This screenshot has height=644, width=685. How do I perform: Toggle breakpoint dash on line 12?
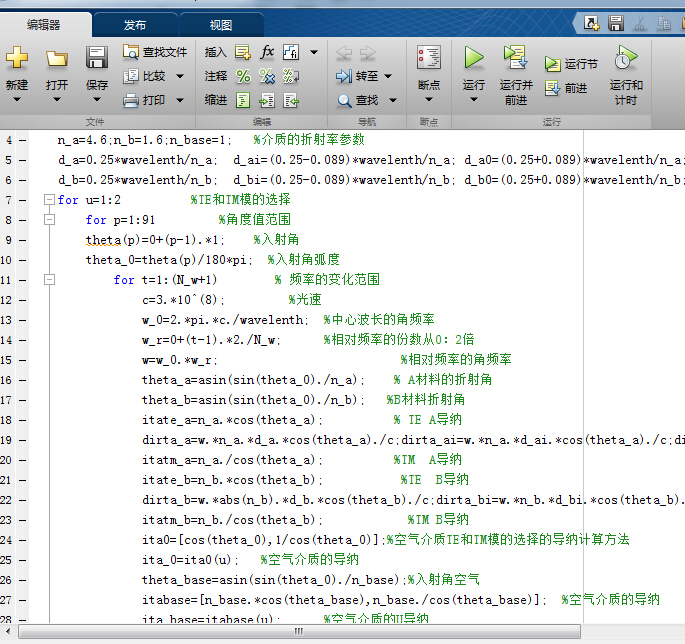point(23,300)
